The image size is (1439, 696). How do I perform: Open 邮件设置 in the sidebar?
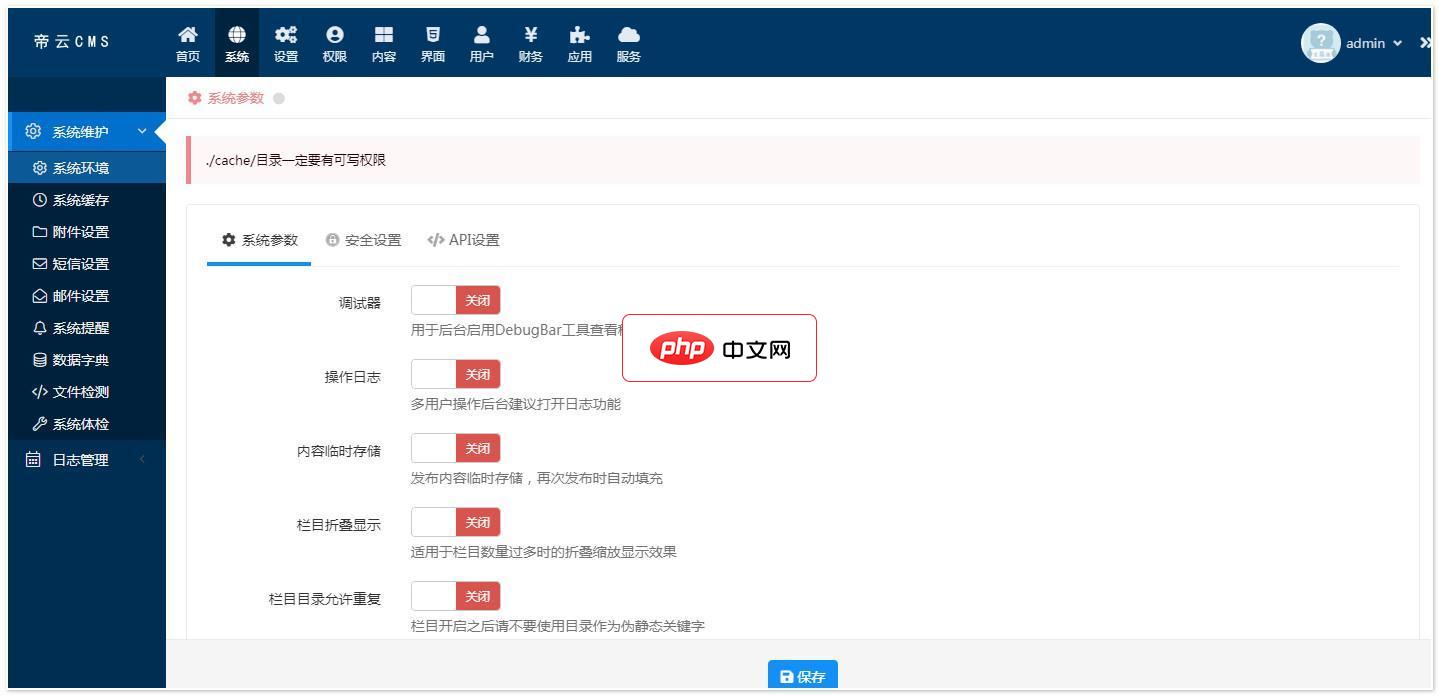pyautogui.click(x=80, y=296)
